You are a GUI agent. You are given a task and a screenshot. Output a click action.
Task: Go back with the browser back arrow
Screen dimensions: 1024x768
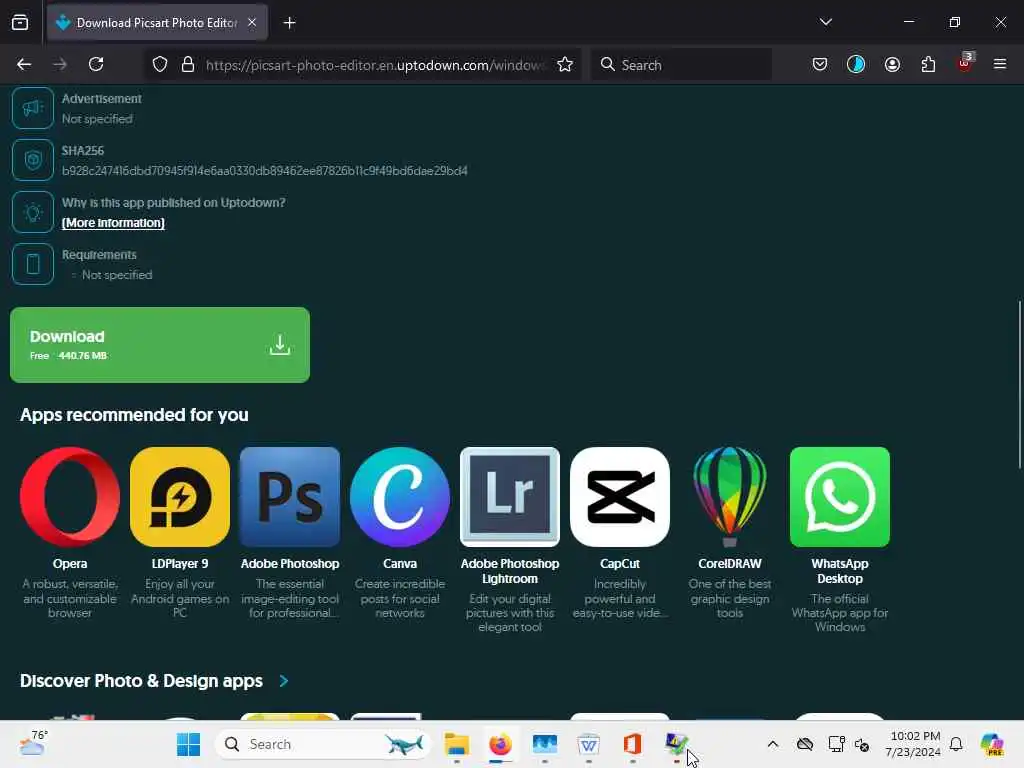coord(24,64)
